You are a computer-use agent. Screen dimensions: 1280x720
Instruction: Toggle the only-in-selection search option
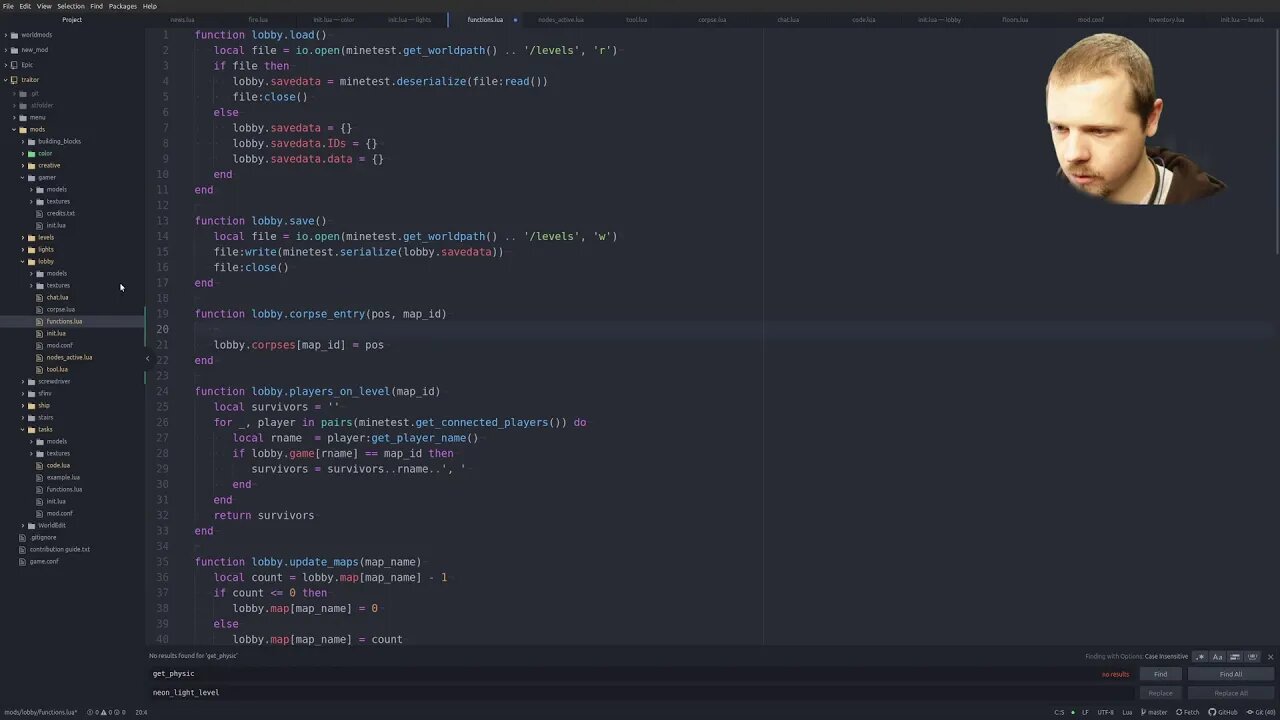point(1235,657)
